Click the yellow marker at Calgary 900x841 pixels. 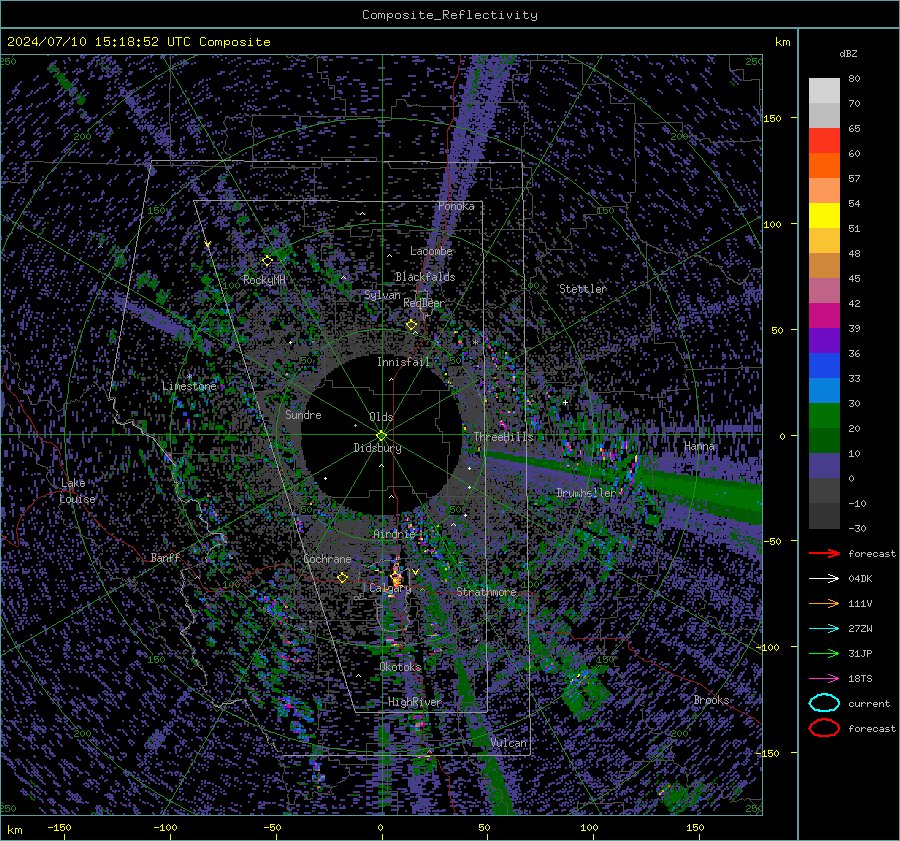coord(396,577)
